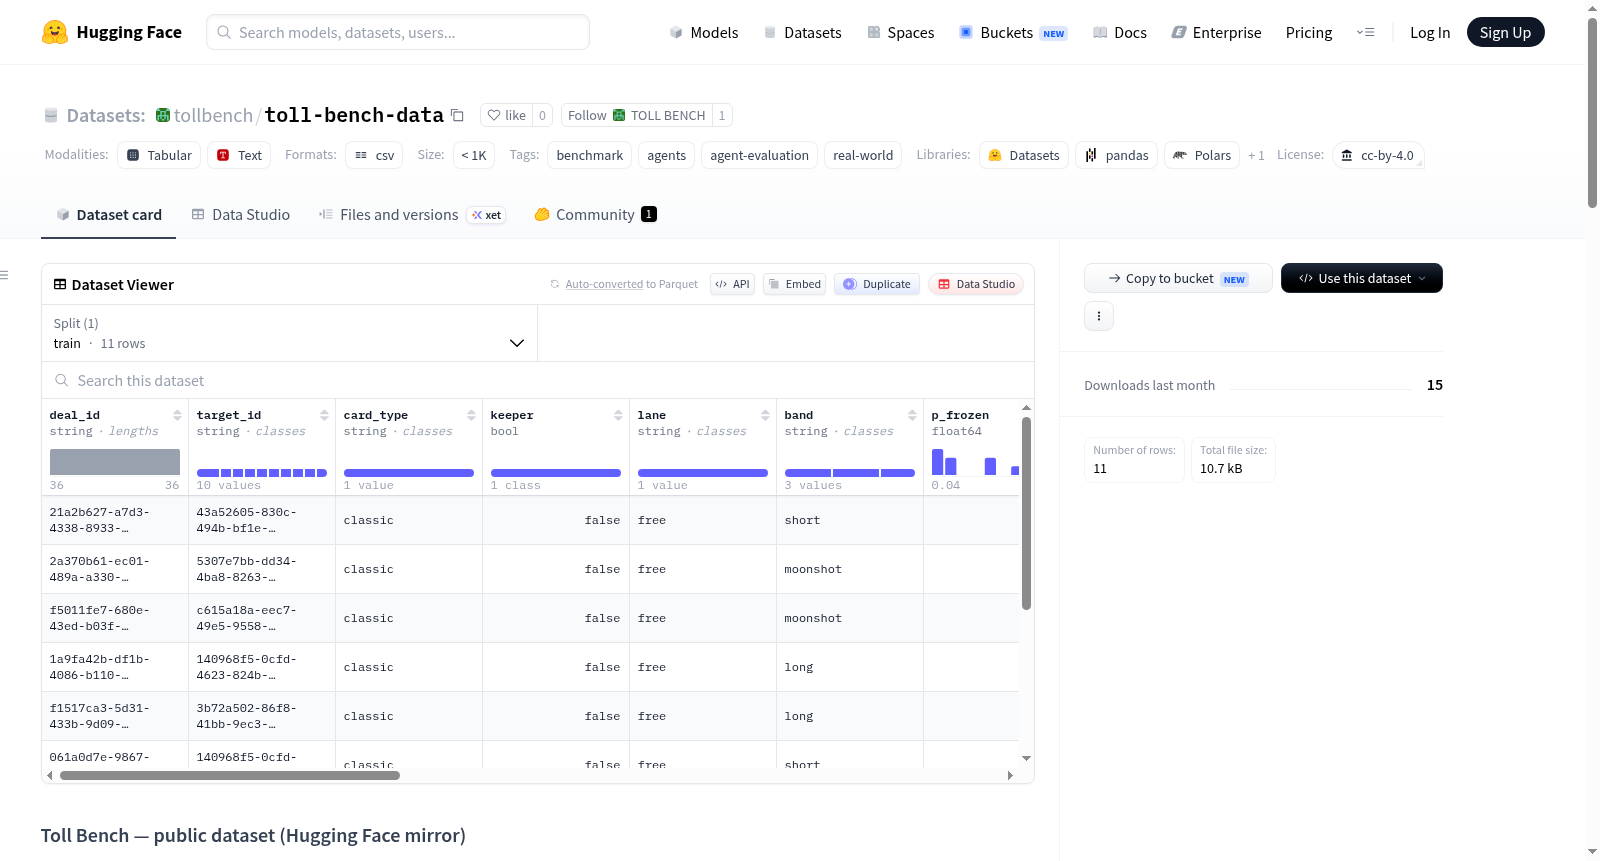The image size is (1600, 861).
Task: Filter by the Text modality tag
Action: coord(240,155)
